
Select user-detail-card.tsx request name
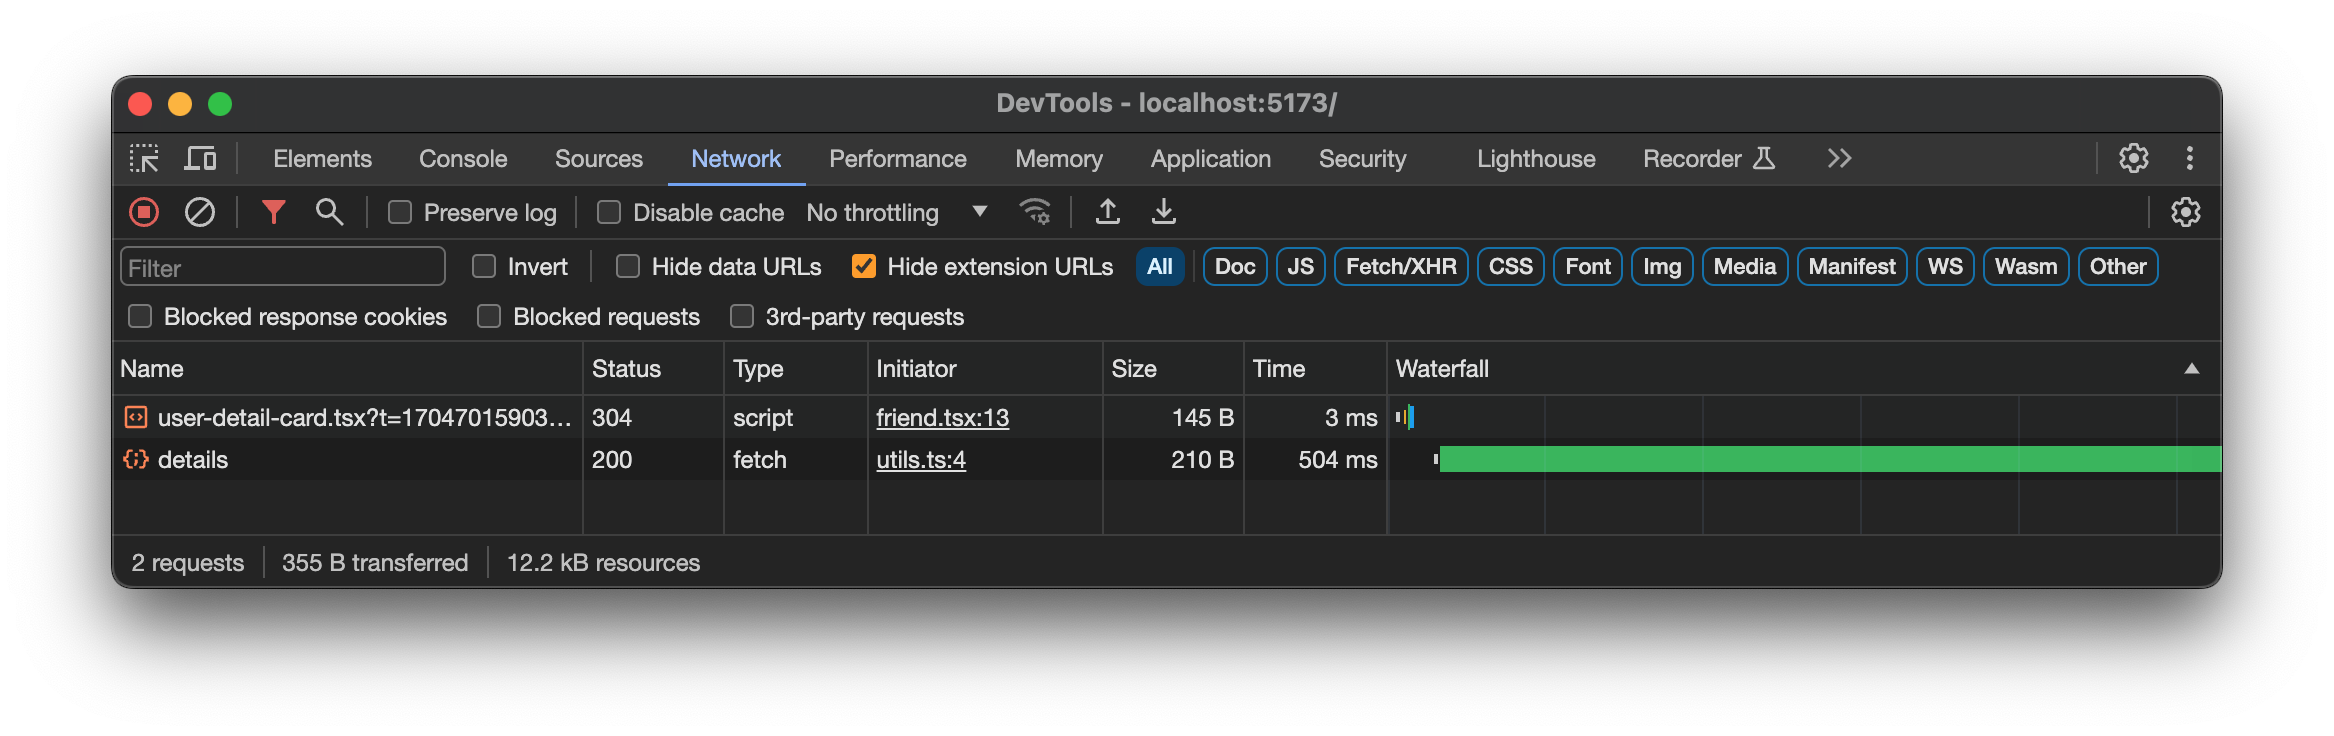[x=364, y=418]
